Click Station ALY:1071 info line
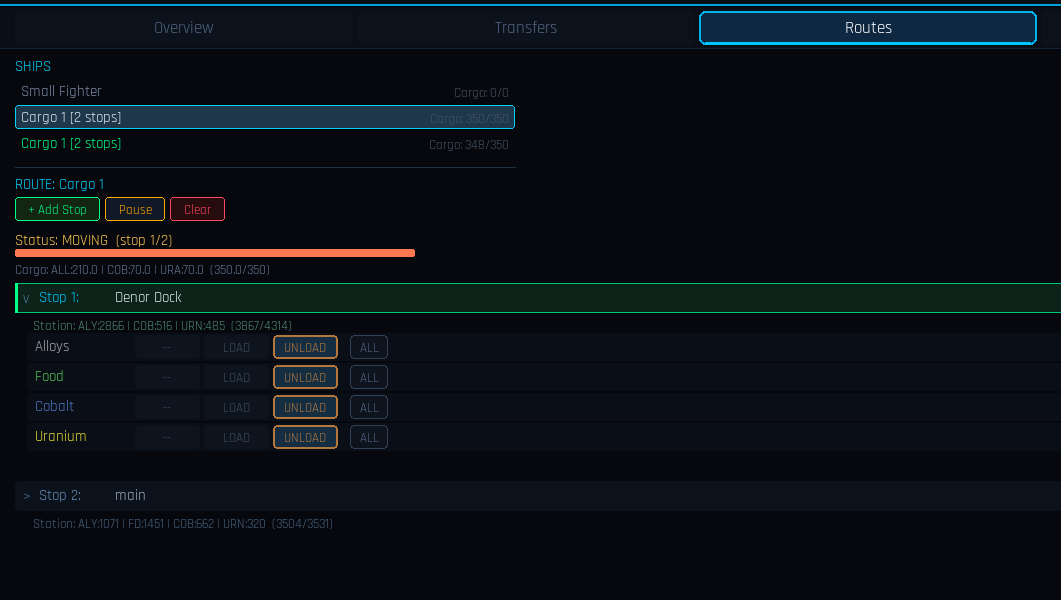 point(183,524)
